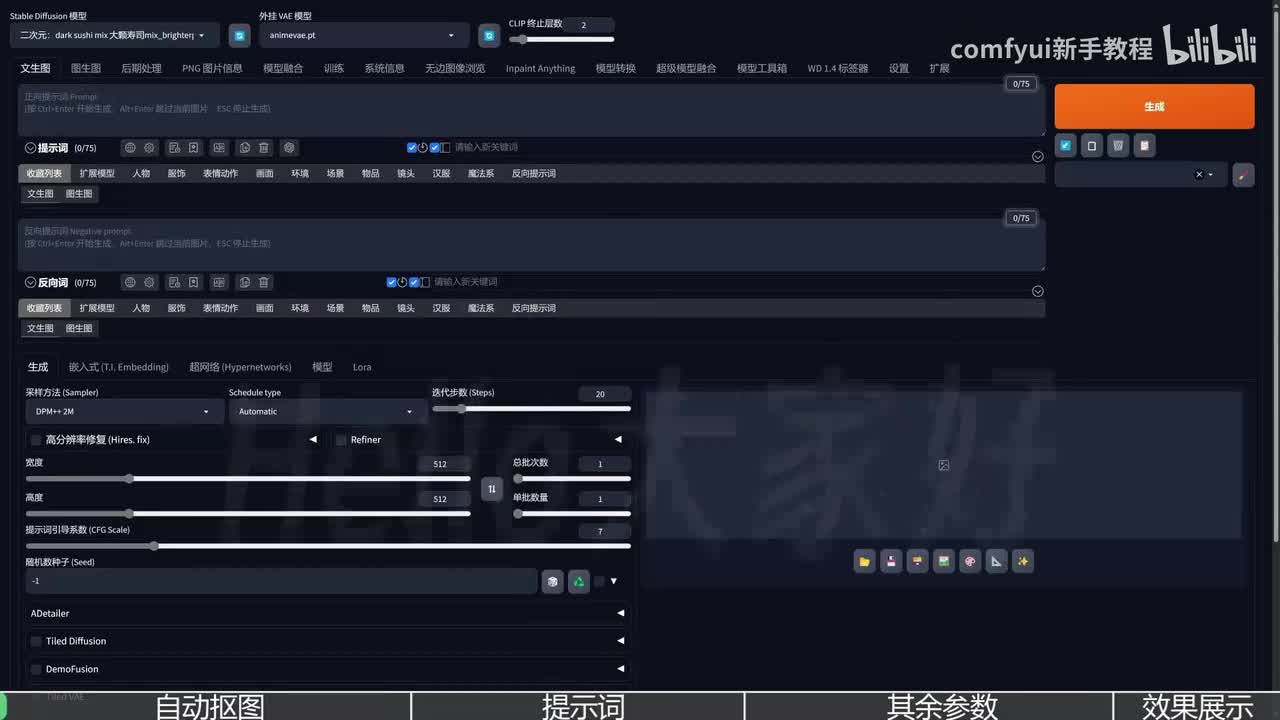Adjust the 迭代步数 (Steps) slider
The height and width of the screenshot is (720, 1280).
[531, 408]
